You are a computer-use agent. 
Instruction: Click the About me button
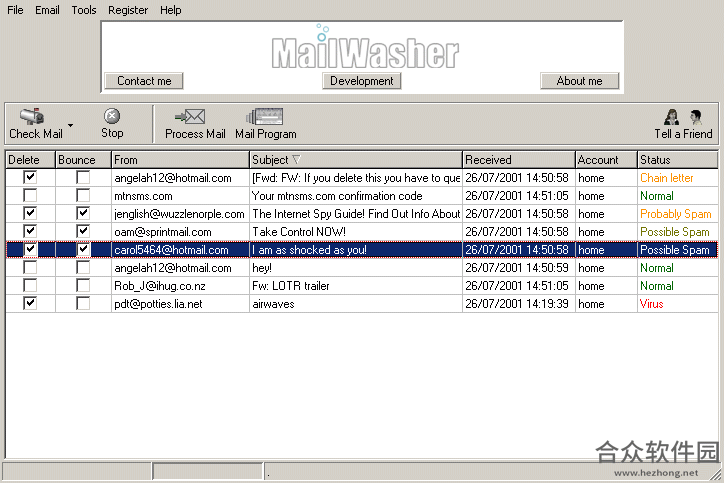click(579, 81)
